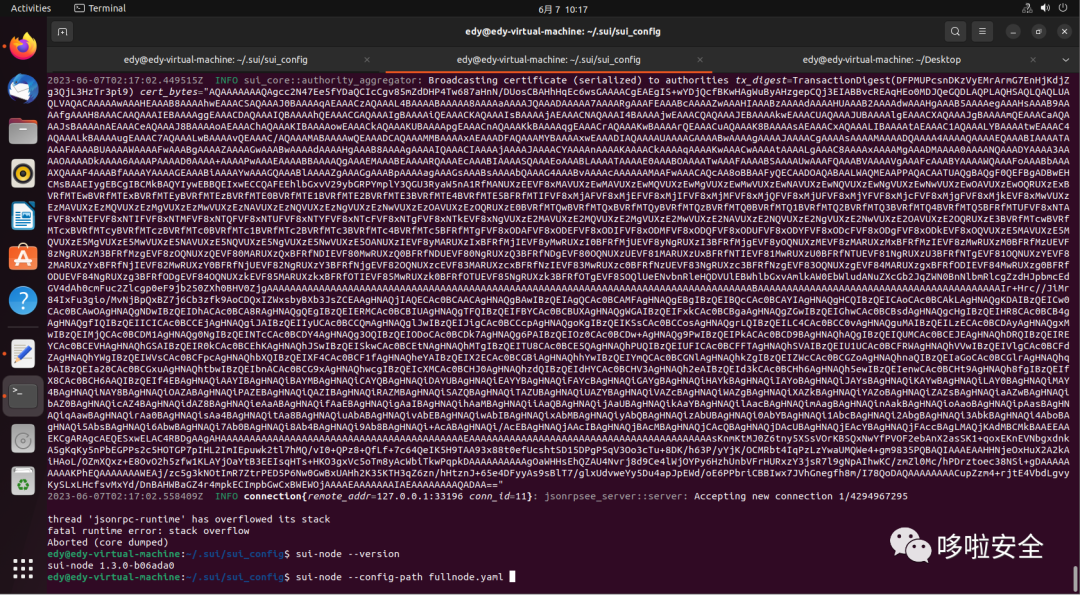Screen dimensions: 1080x595
Task: Open the Terminal app menu in the top bar
Action: [x=100, y=8]
